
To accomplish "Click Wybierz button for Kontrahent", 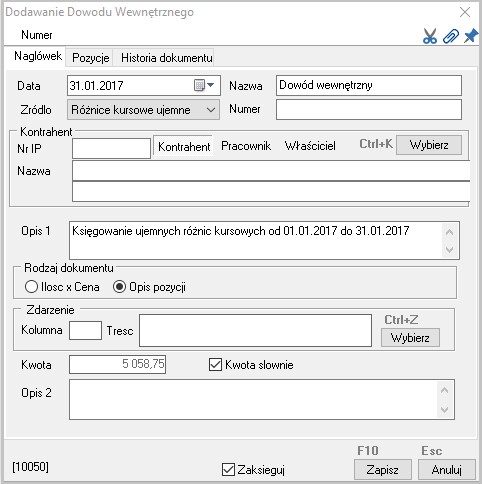I will [429, 145].
